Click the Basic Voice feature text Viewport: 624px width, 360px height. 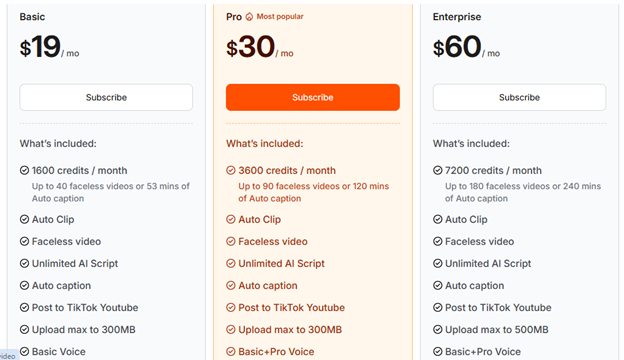pos(58,352)
